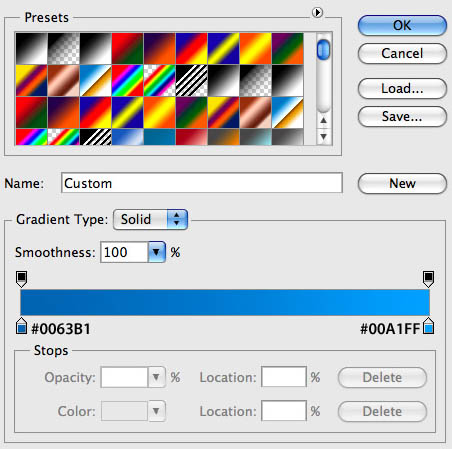The height and width of the screenshot is (449, 452).
Task: Open the Gradient Type dropdown
Action: 150,219
